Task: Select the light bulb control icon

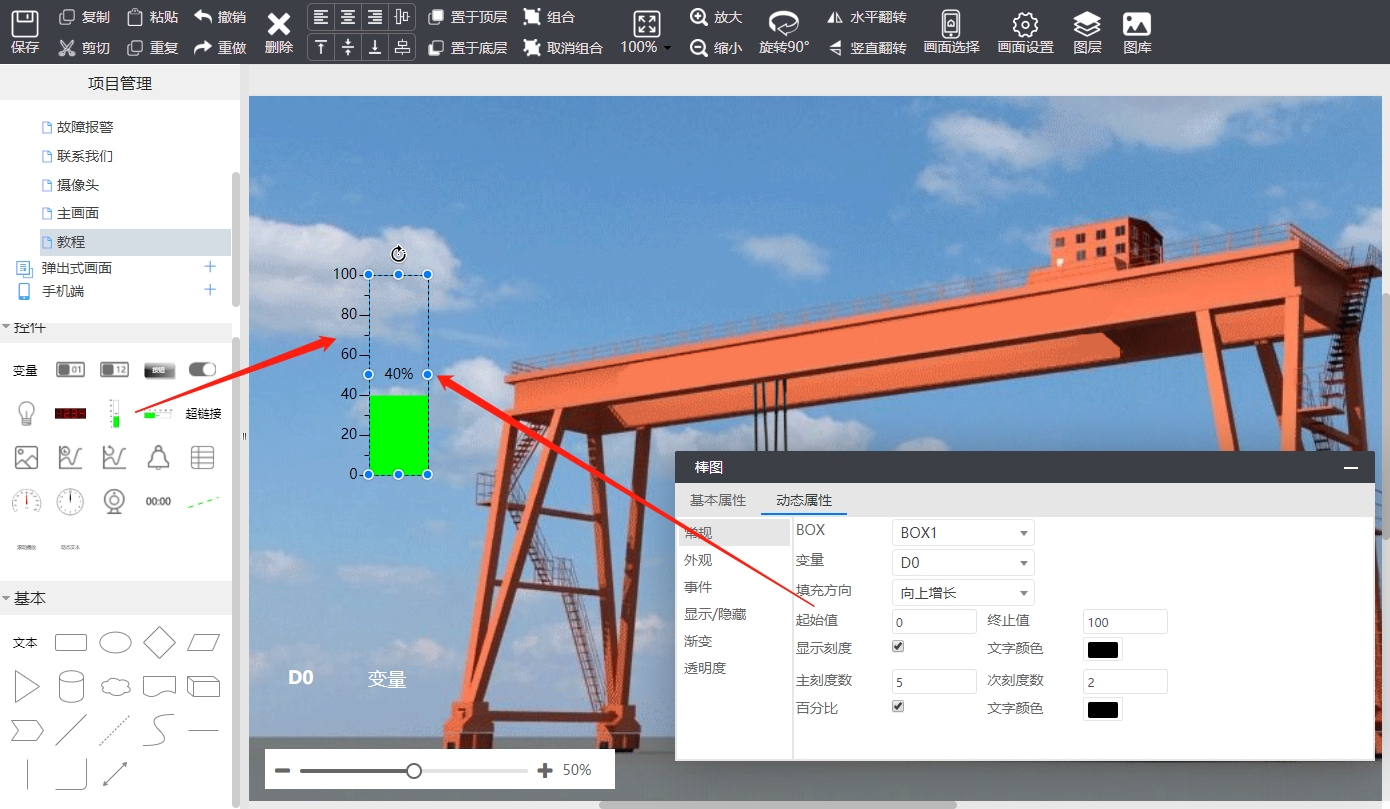Action: pos(26,413)
